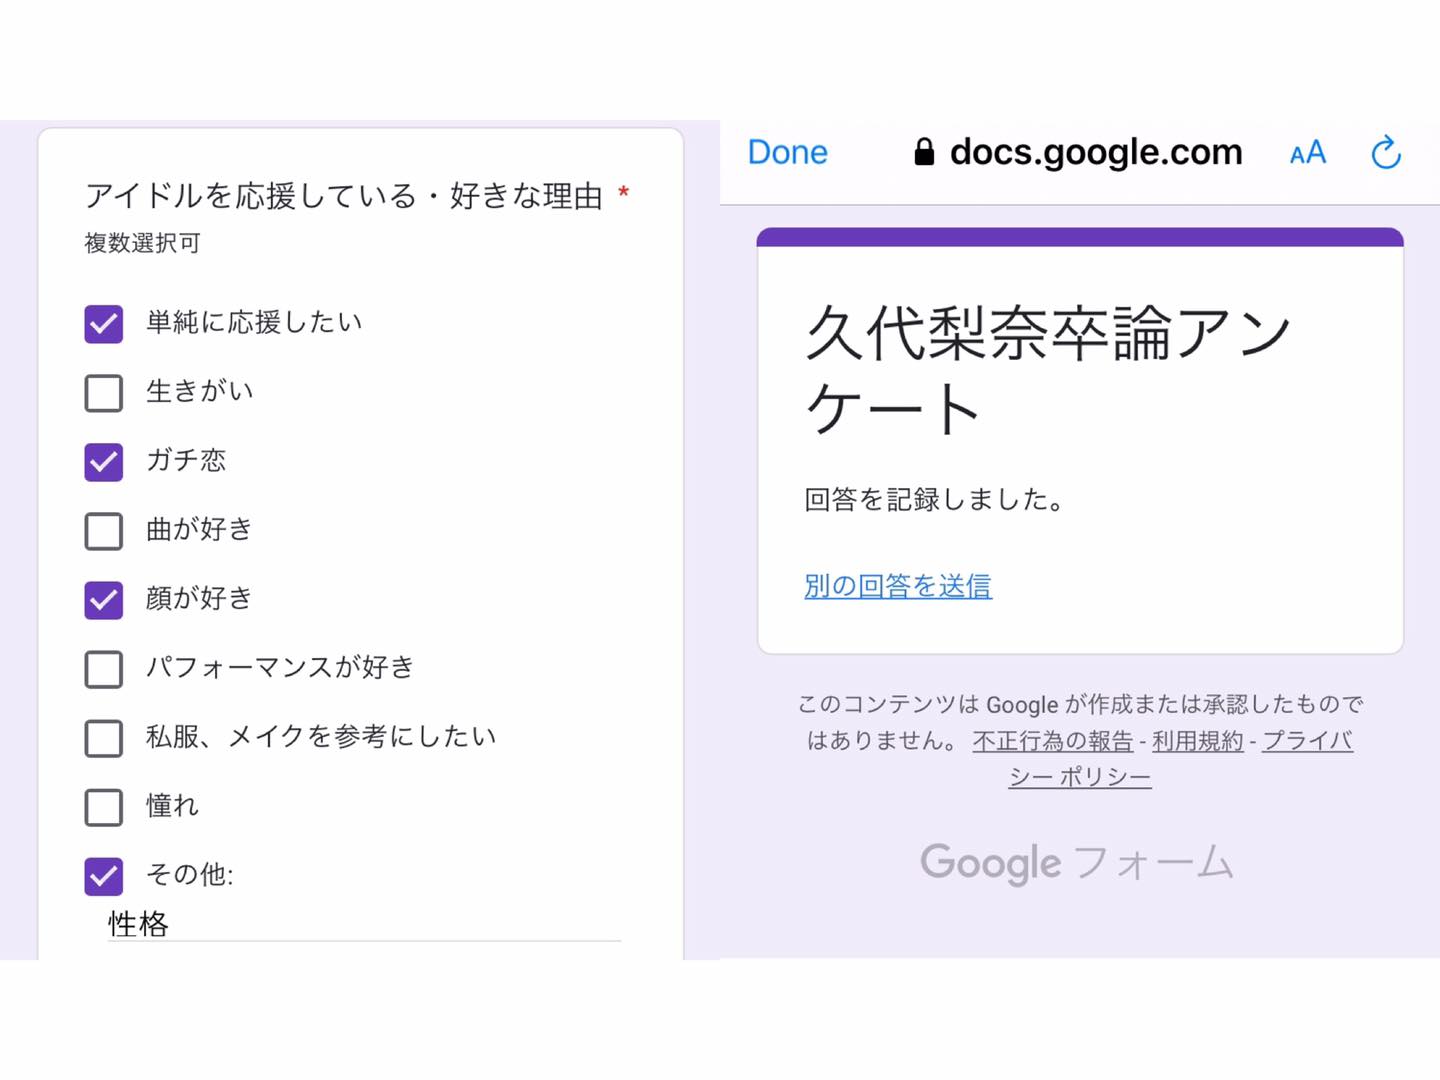This screenshot has height=1080, width=1440.
Task: Open the AA text size menu
Action: click(1308, 153)
